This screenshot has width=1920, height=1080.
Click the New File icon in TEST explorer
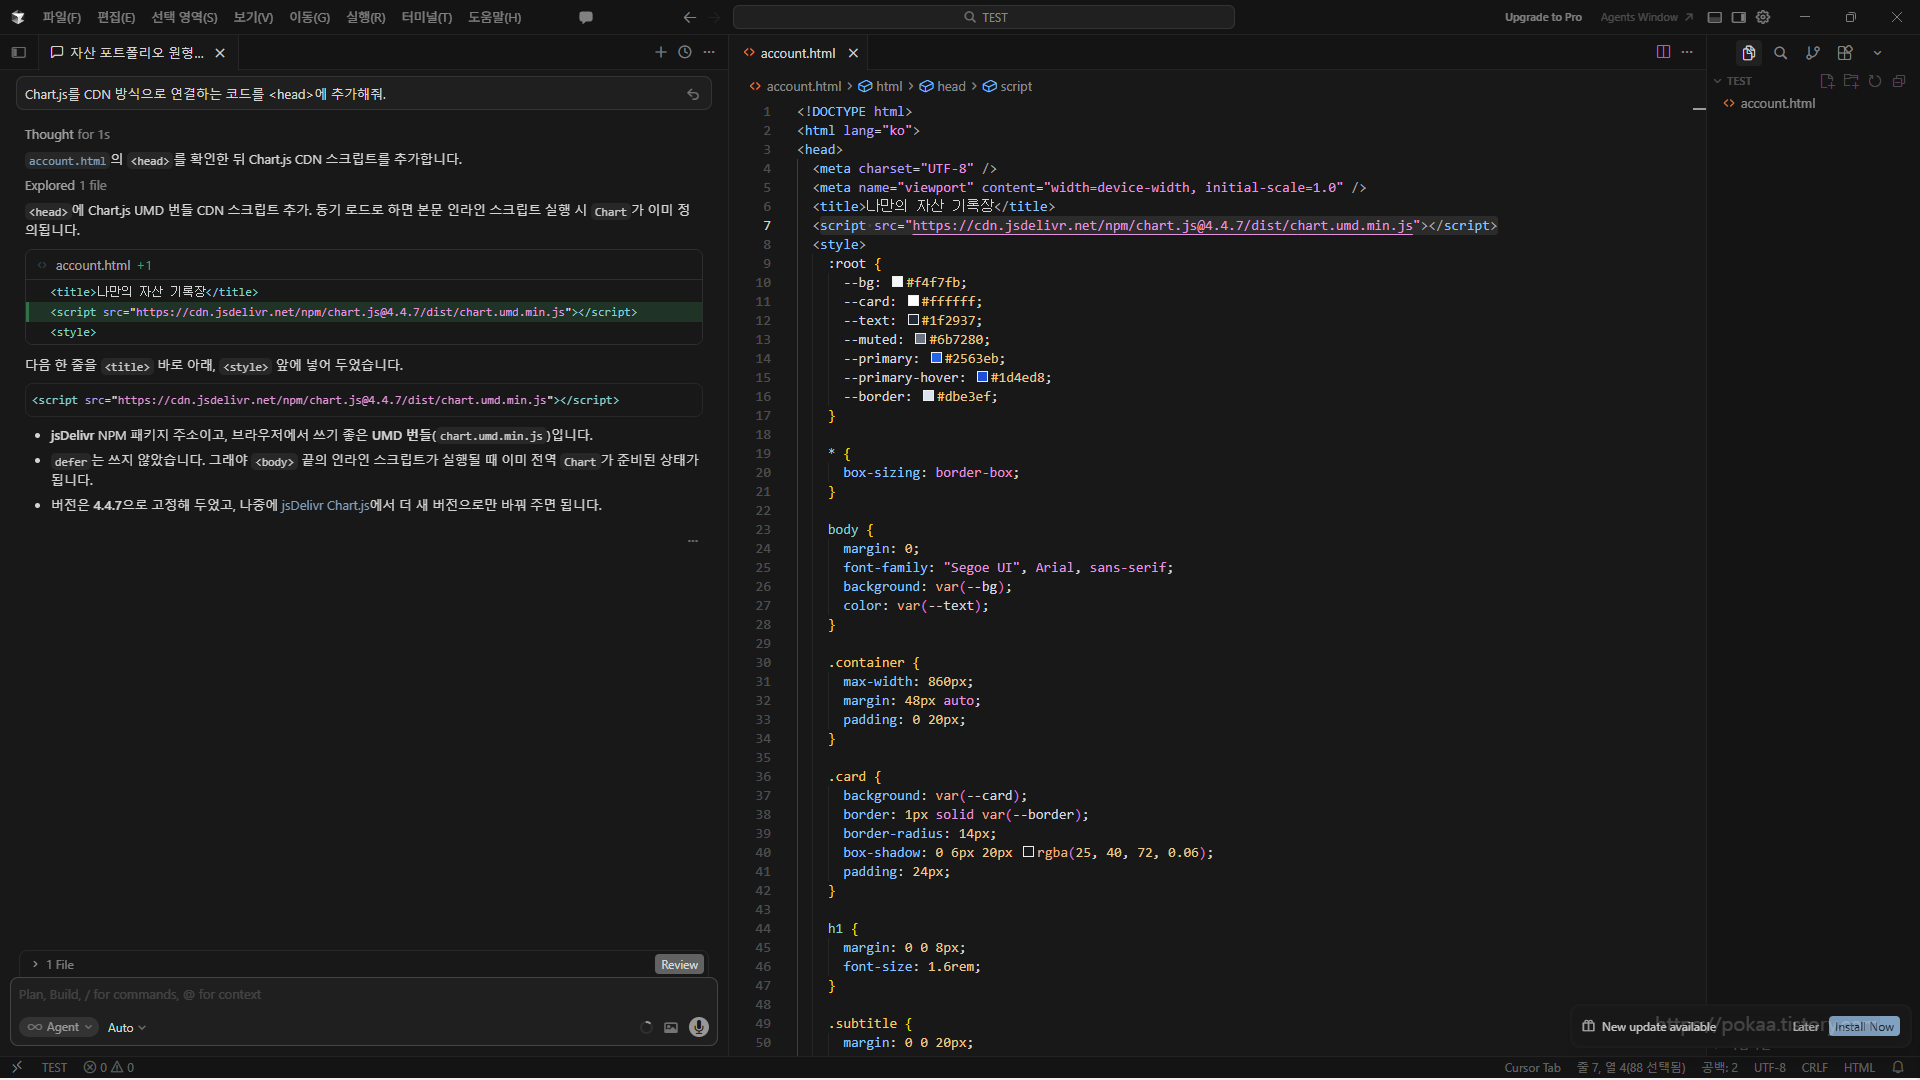tap(1827, 81)
